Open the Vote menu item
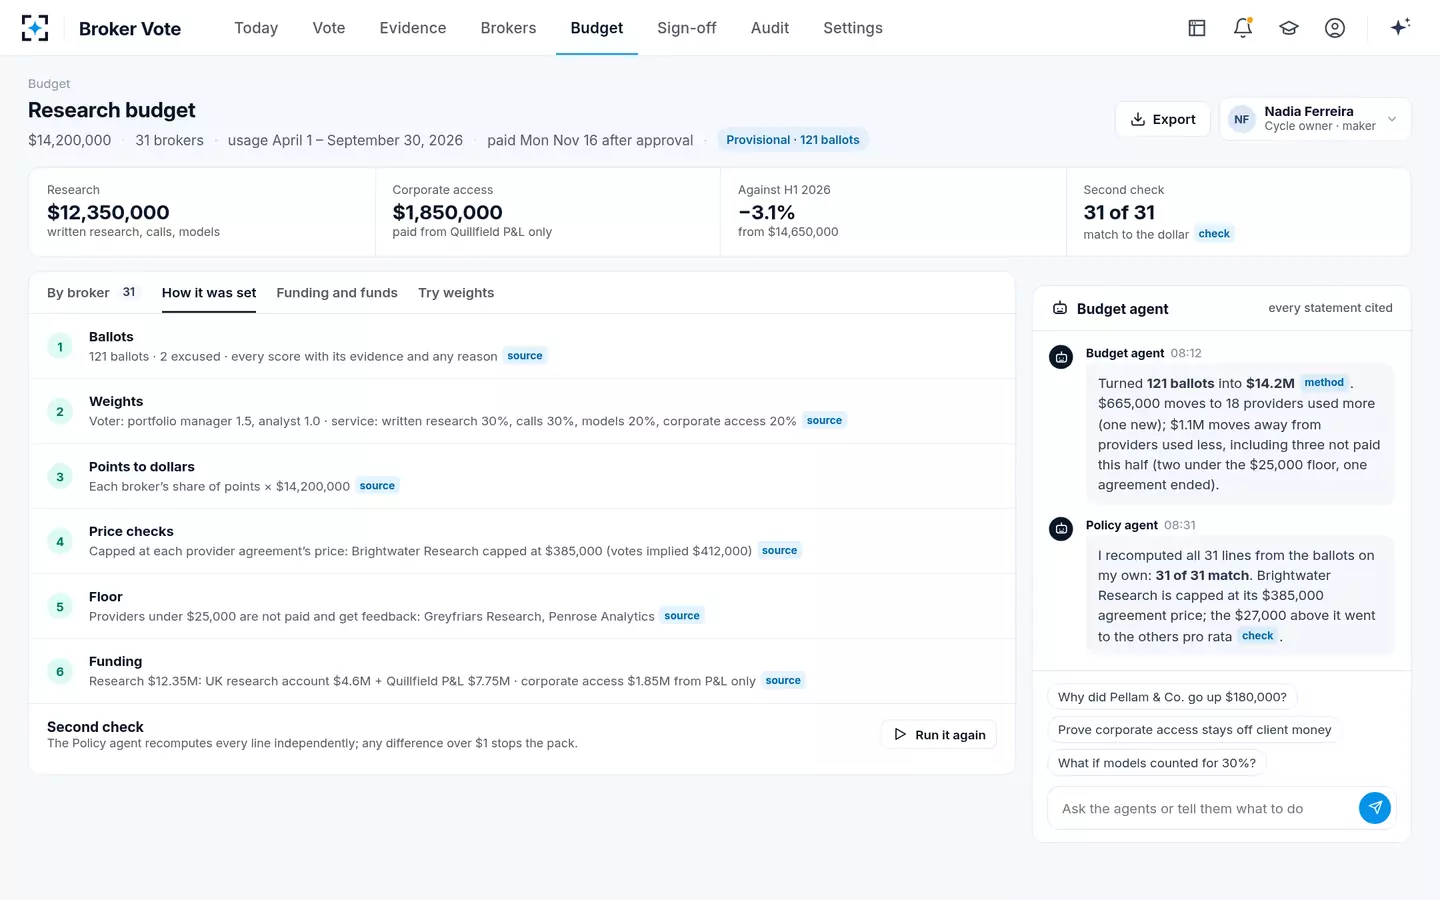 pos(329,28)
